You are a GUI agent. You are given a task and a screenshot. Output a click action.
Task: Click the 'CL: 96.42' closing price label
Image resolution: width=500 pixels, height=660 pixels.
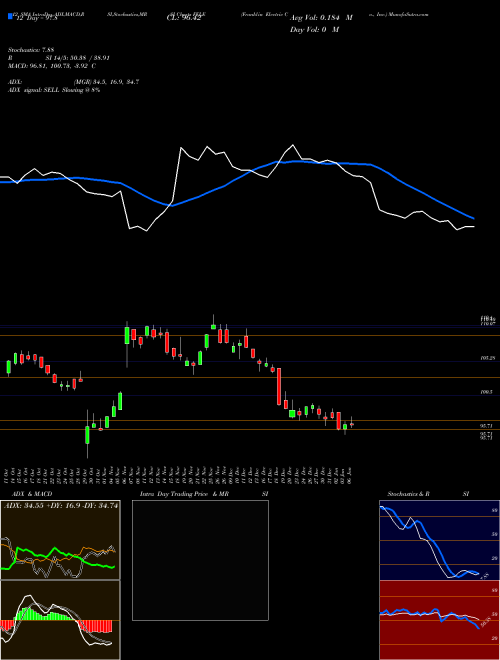(183, 18)
